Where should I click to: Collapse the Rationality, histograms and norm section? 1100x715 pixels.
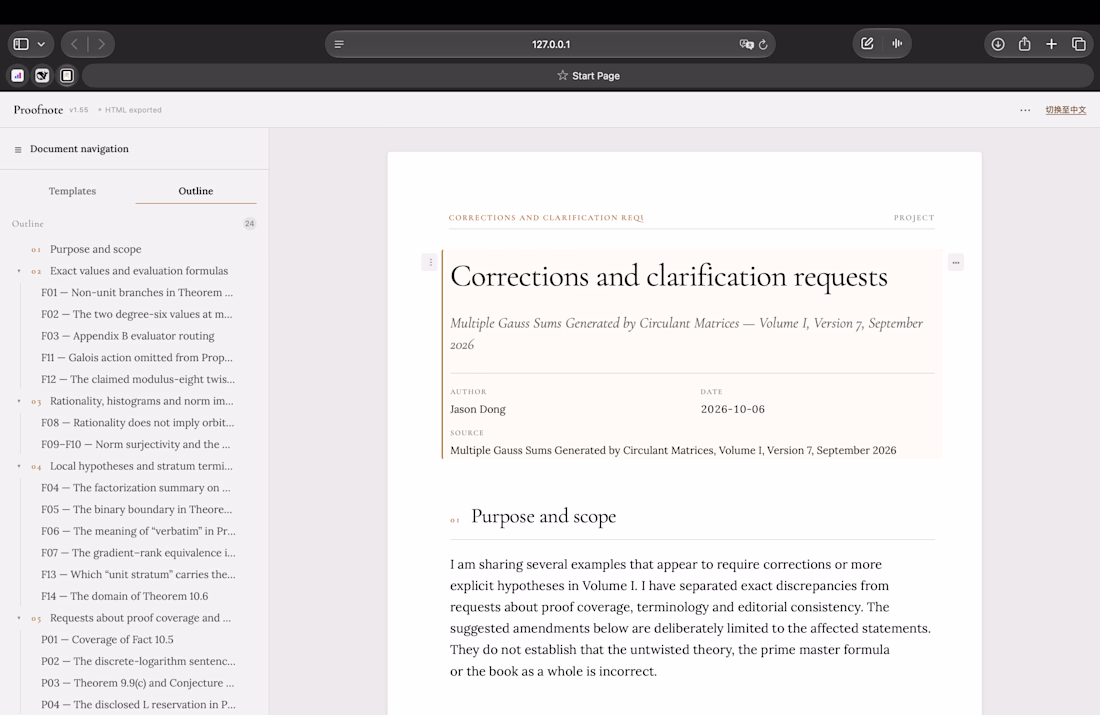[19, 401]
